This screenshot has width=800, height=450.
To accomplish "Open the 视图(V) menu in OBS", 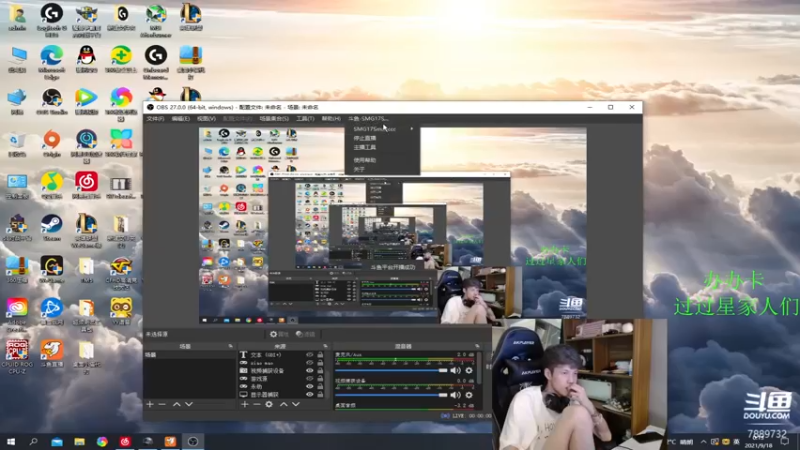I will tap(206, 118).
